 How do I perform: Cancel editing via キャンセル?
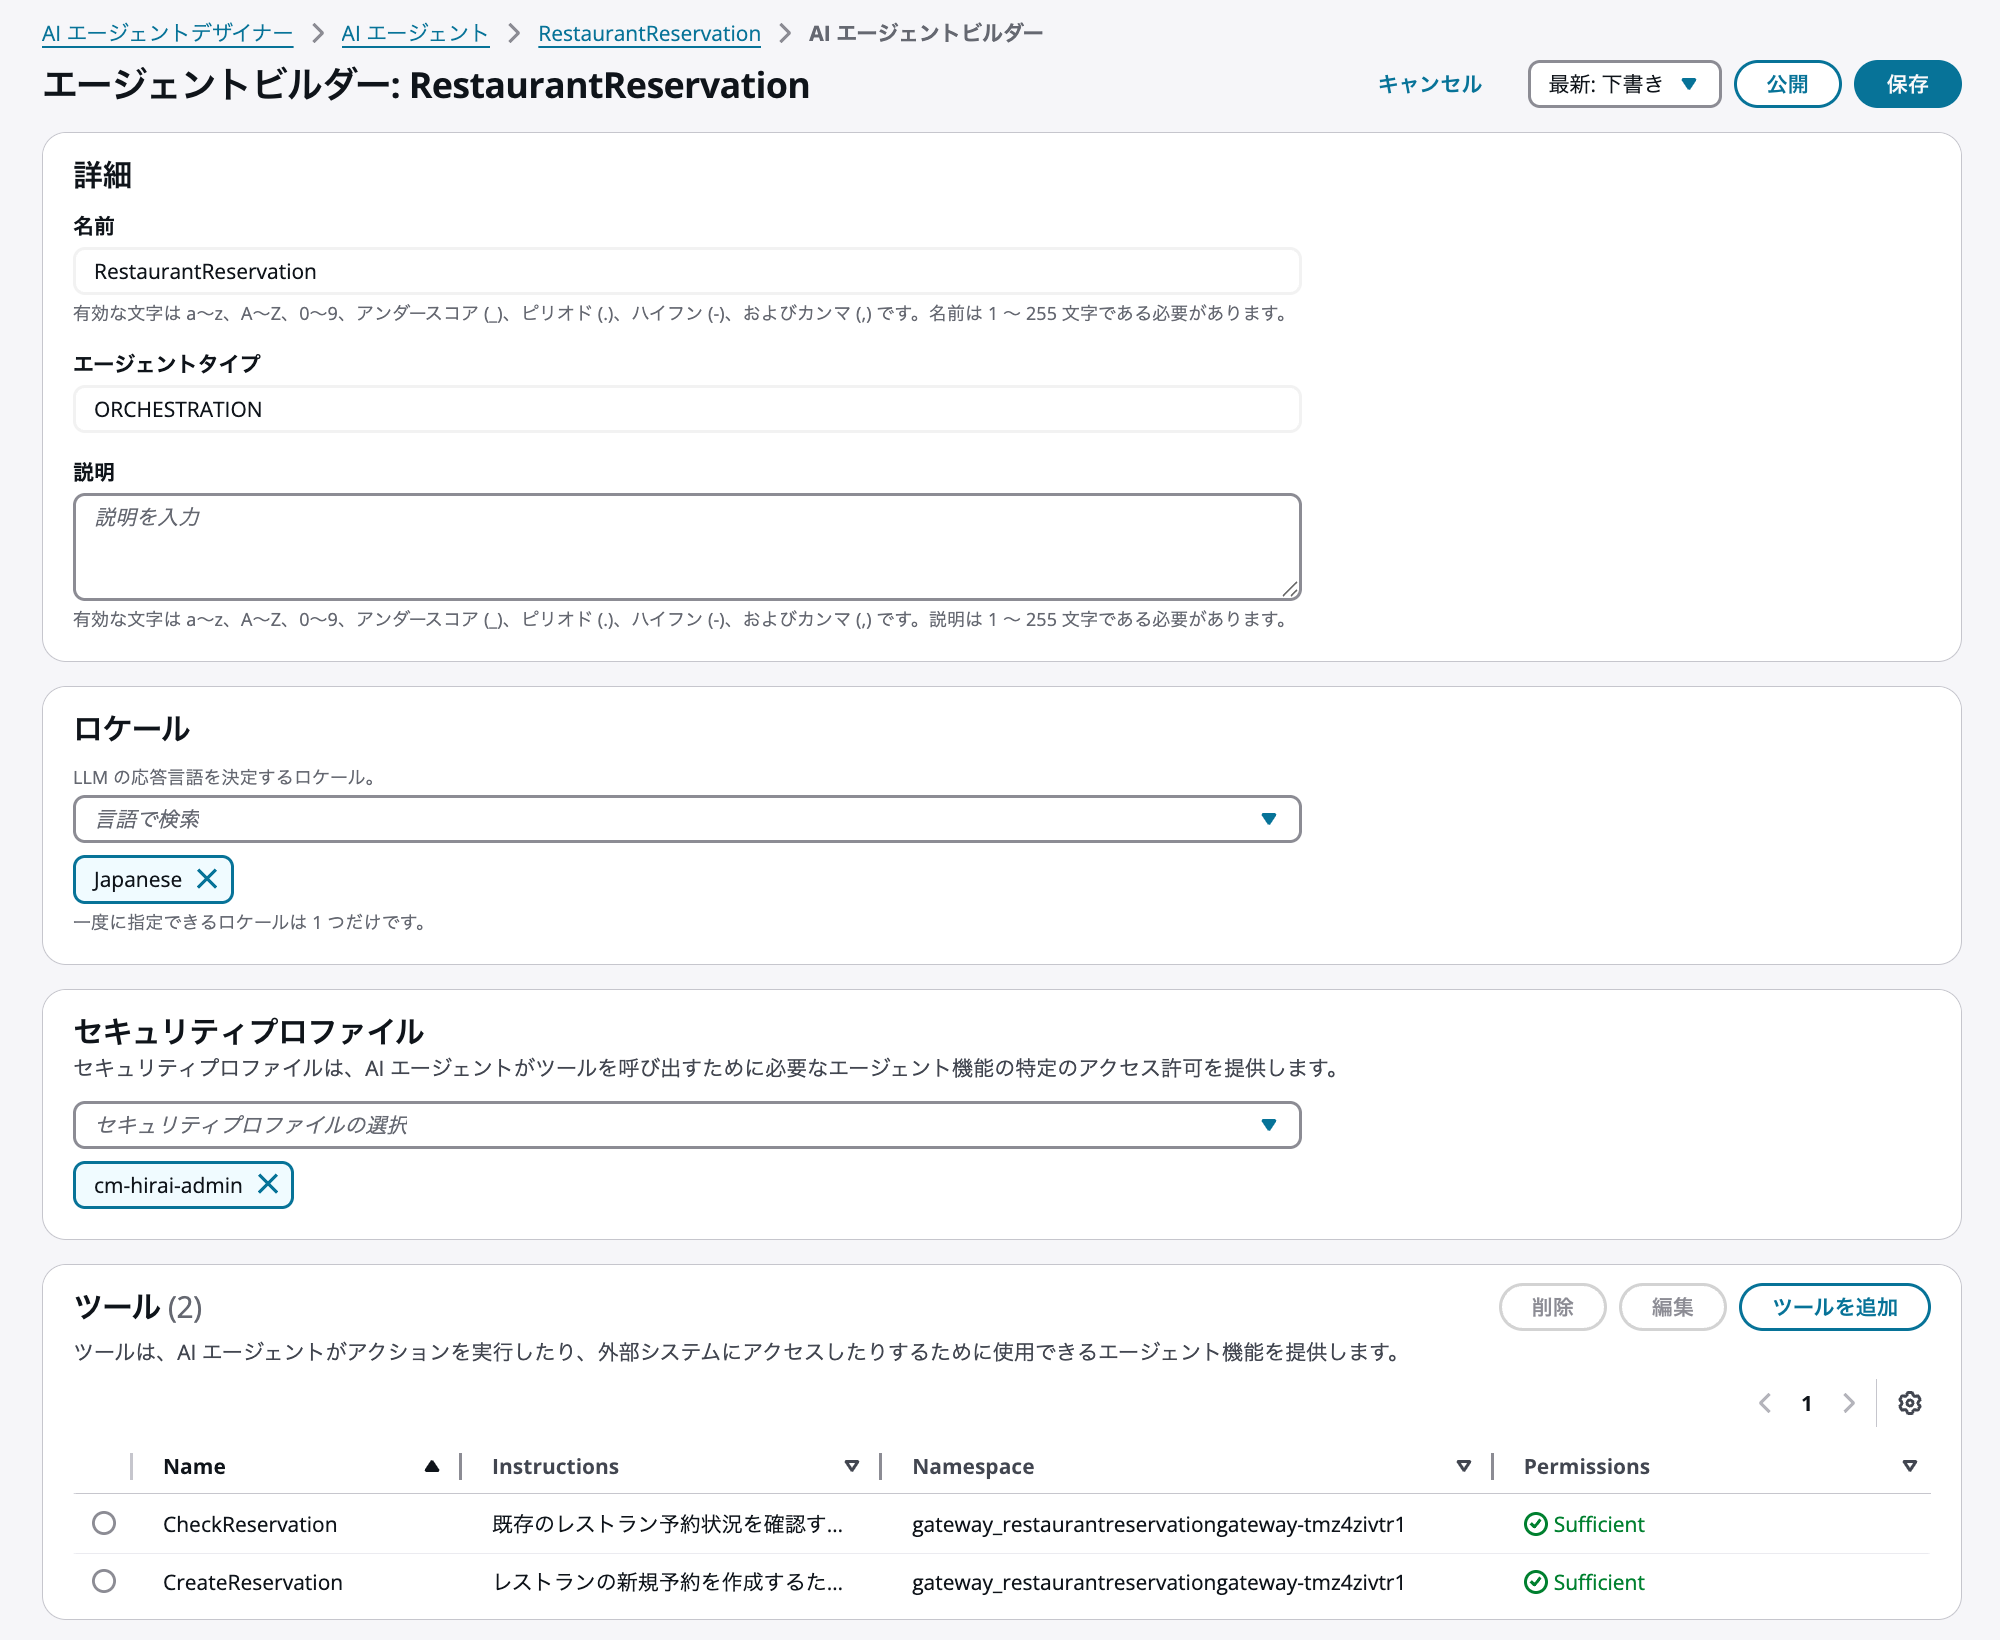coord(1430,84)
